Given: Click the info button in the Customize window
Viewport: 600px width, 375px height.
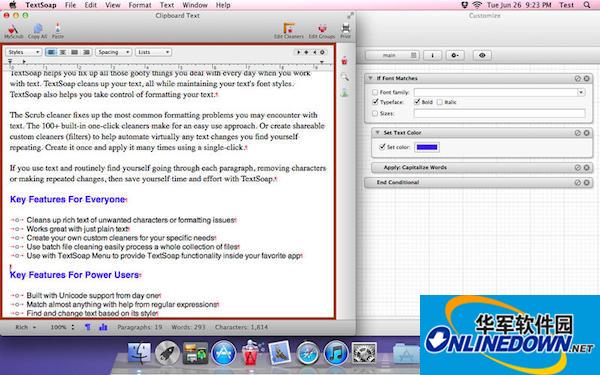Looking at the screenshot, I should (433, 55).
